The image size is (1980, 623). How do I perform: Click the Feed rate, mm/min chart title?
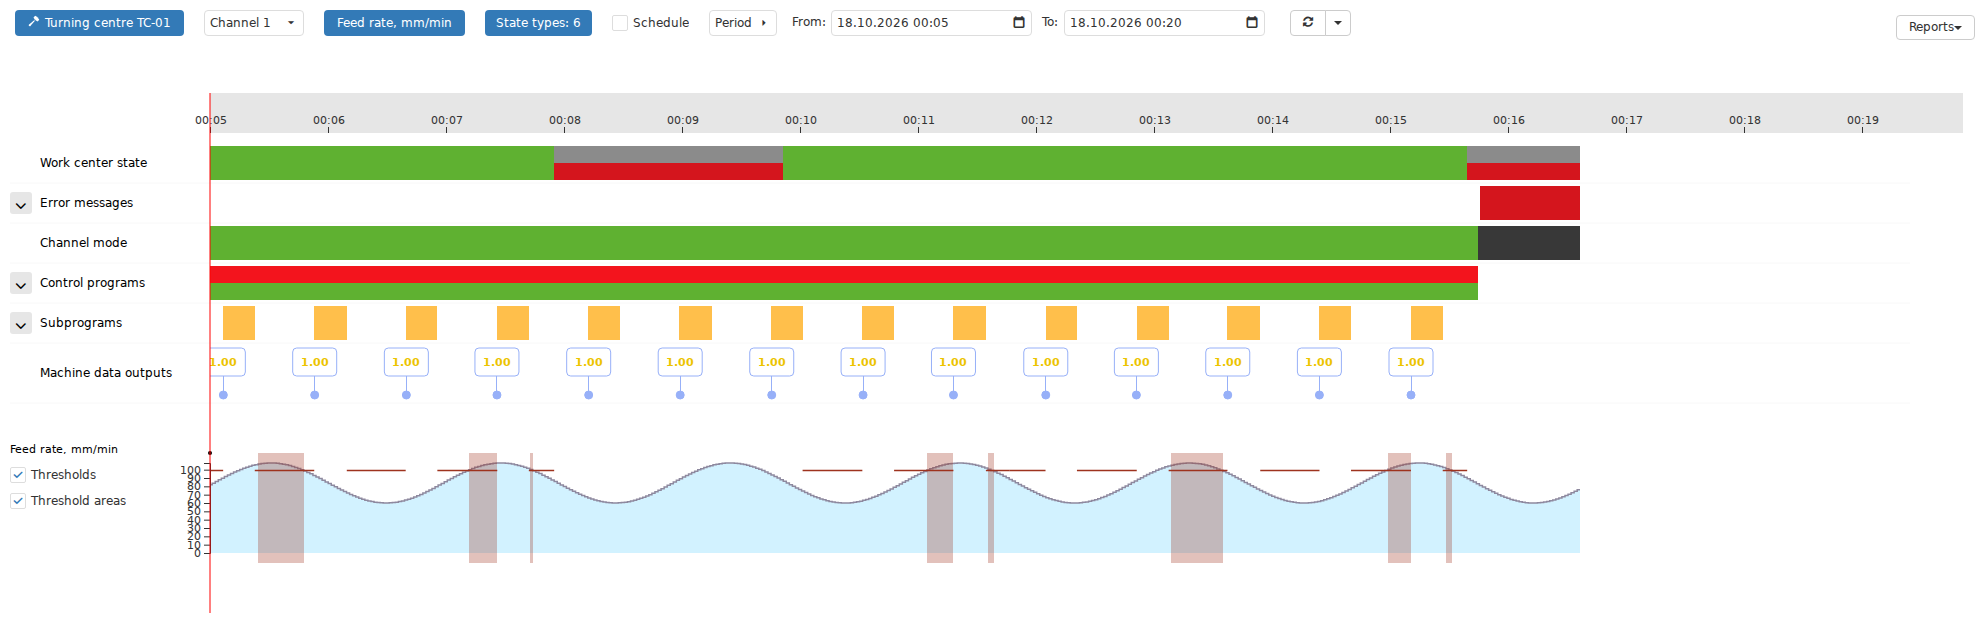pos(64,450)
